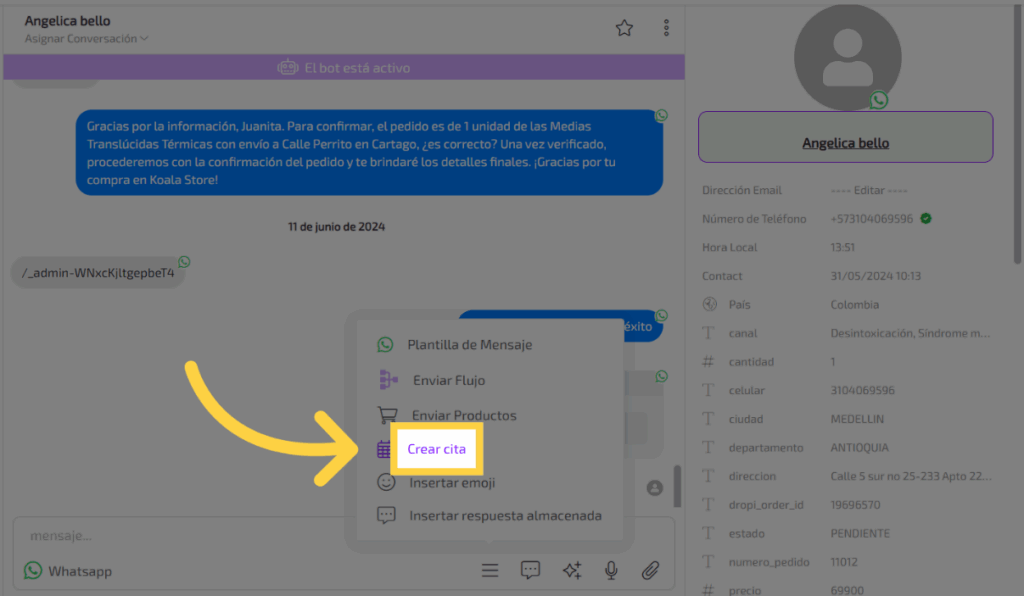Open the three-dot conversation options menu
Image resolution: width=1024 pixels, height=596 pixels.
(667, 28)
